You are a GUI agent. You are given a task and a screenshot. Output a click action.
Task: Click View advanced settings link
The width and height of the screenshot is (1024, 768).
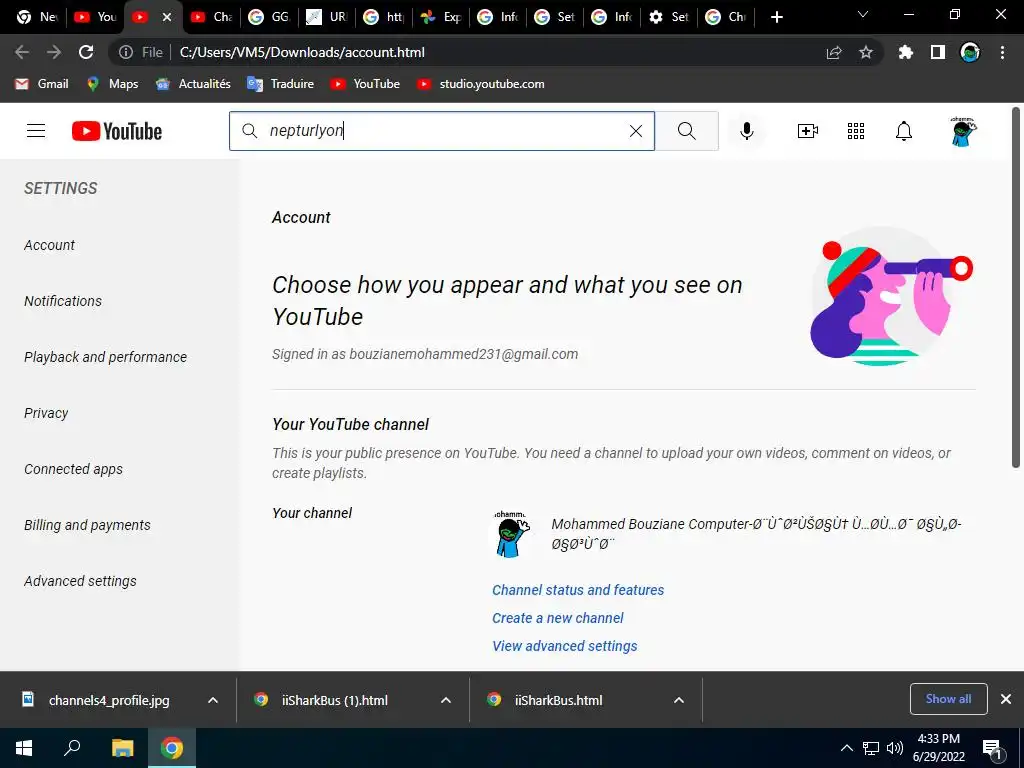click(565, 646)
